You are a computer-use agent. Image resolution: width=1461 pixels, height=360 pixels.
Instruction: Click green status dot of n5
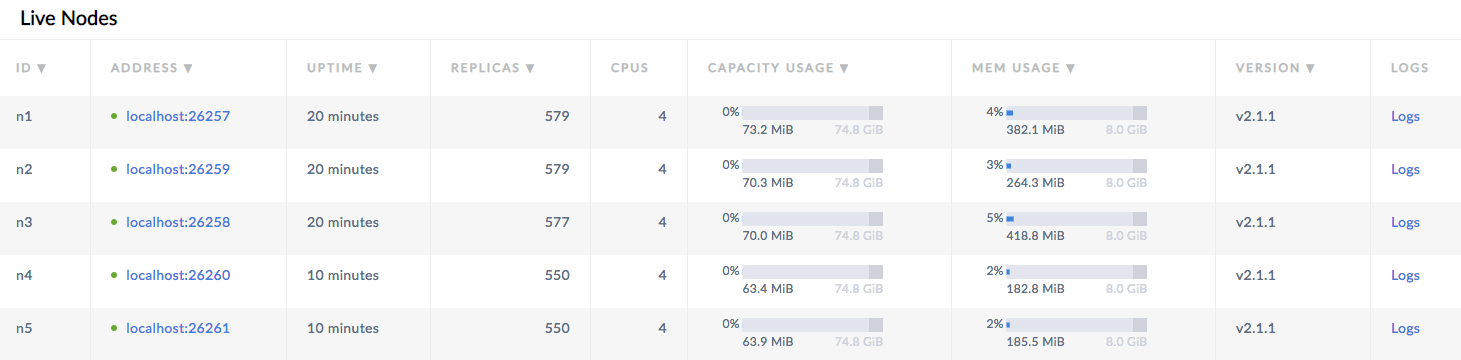tap(114, 328)
